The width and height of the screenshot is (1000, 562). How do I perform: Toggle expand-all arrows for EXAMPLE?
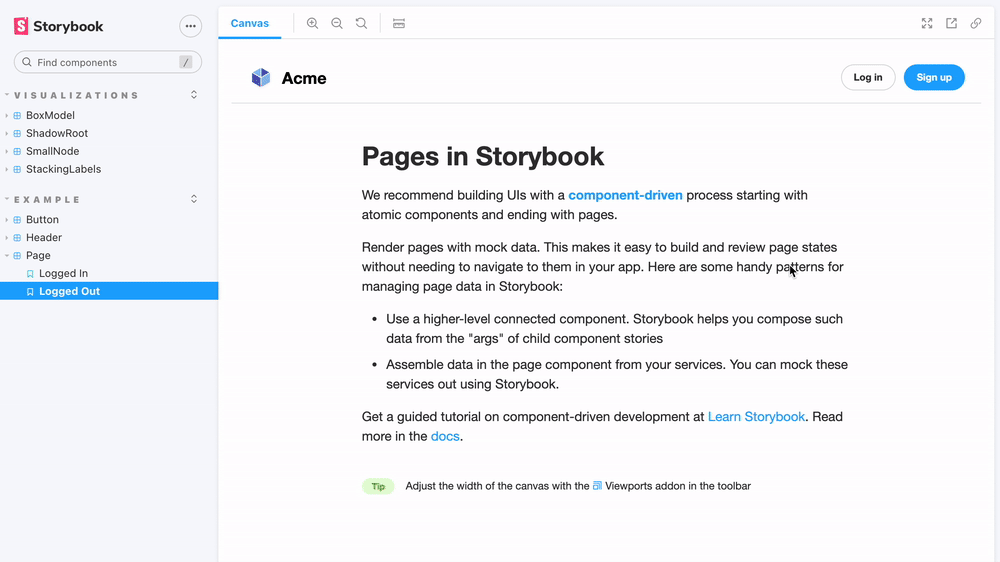[x=194, y=199]
